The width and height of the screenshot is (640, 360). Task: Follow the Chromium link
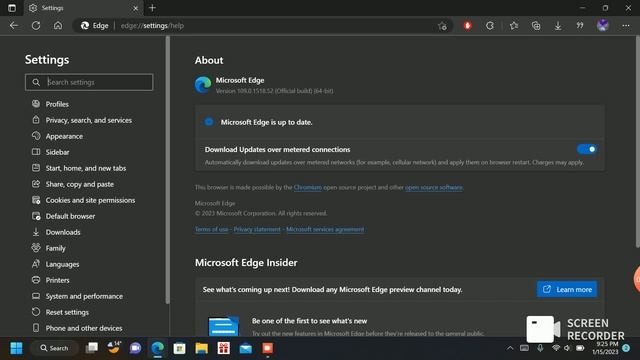[307, 187]
